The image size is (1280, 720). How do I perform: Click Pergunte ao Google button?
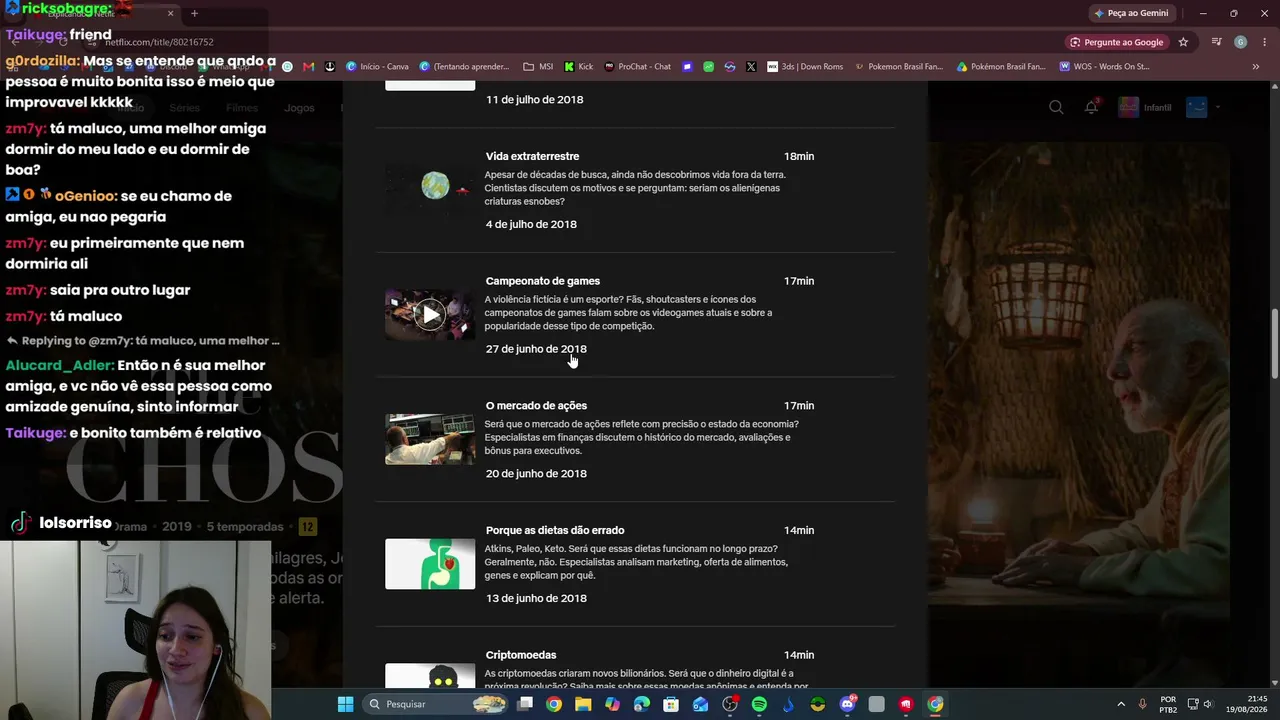pos(1116,42)
